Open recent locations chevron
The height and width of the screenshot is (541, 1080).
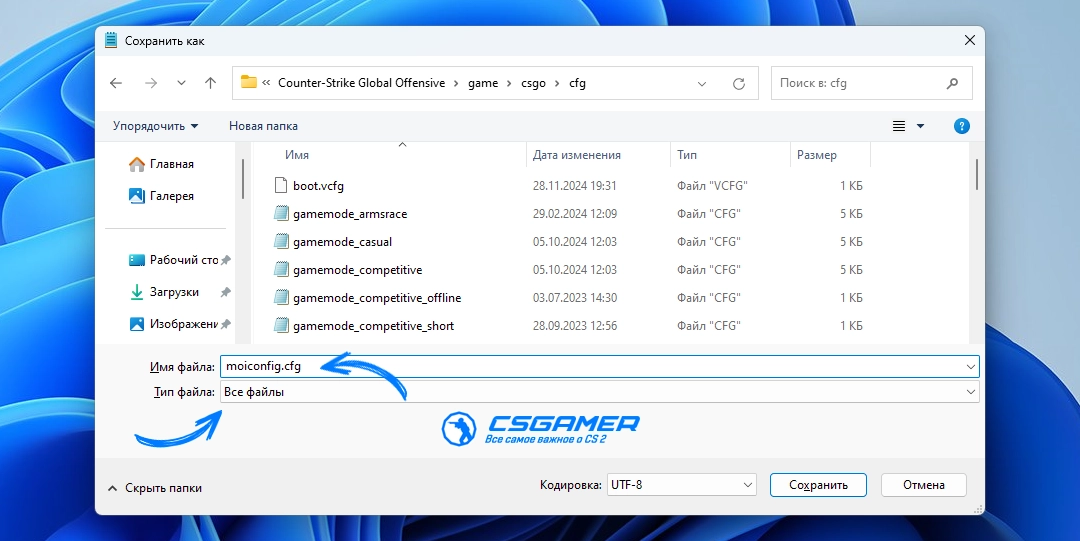(181, 83)
